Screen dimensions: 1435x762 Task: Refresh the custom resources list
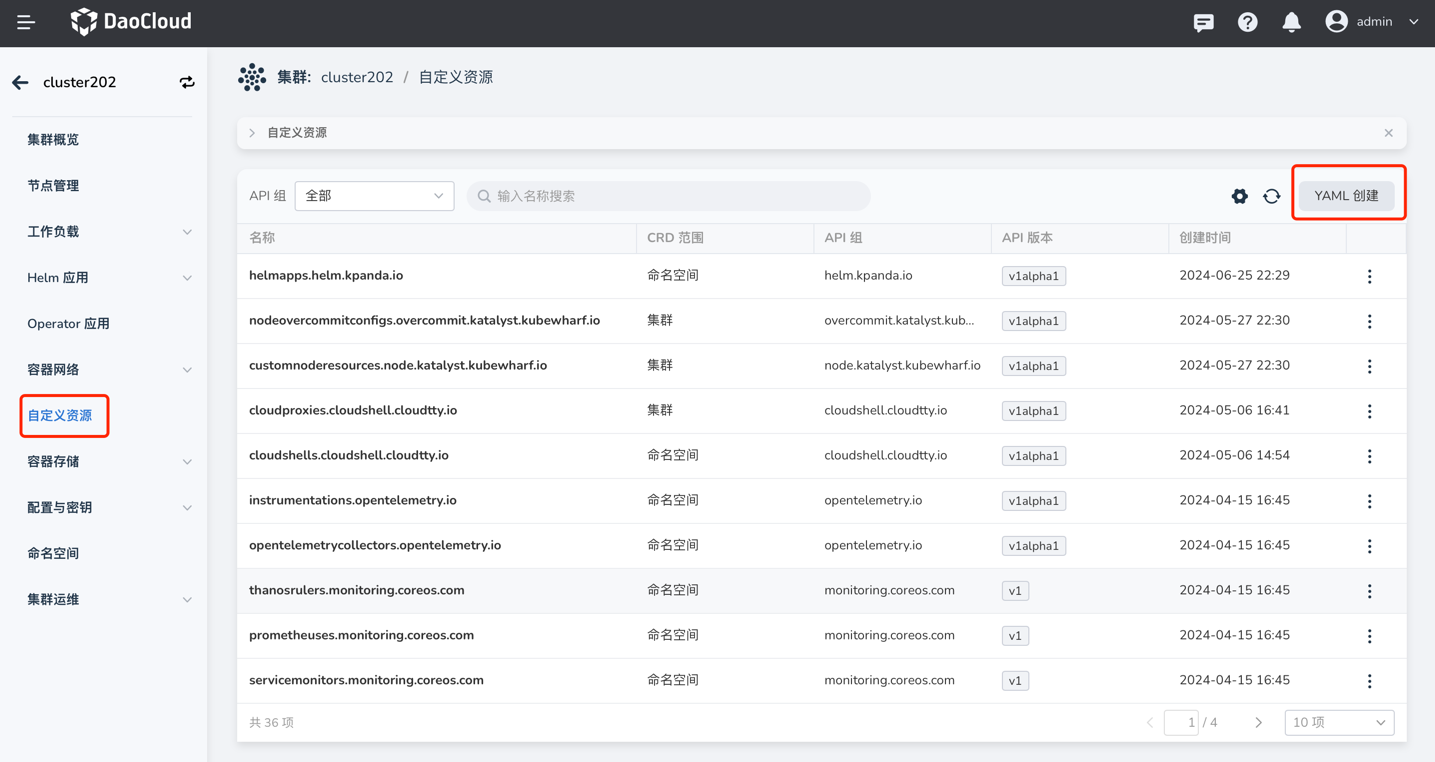tap(1271, 197)
